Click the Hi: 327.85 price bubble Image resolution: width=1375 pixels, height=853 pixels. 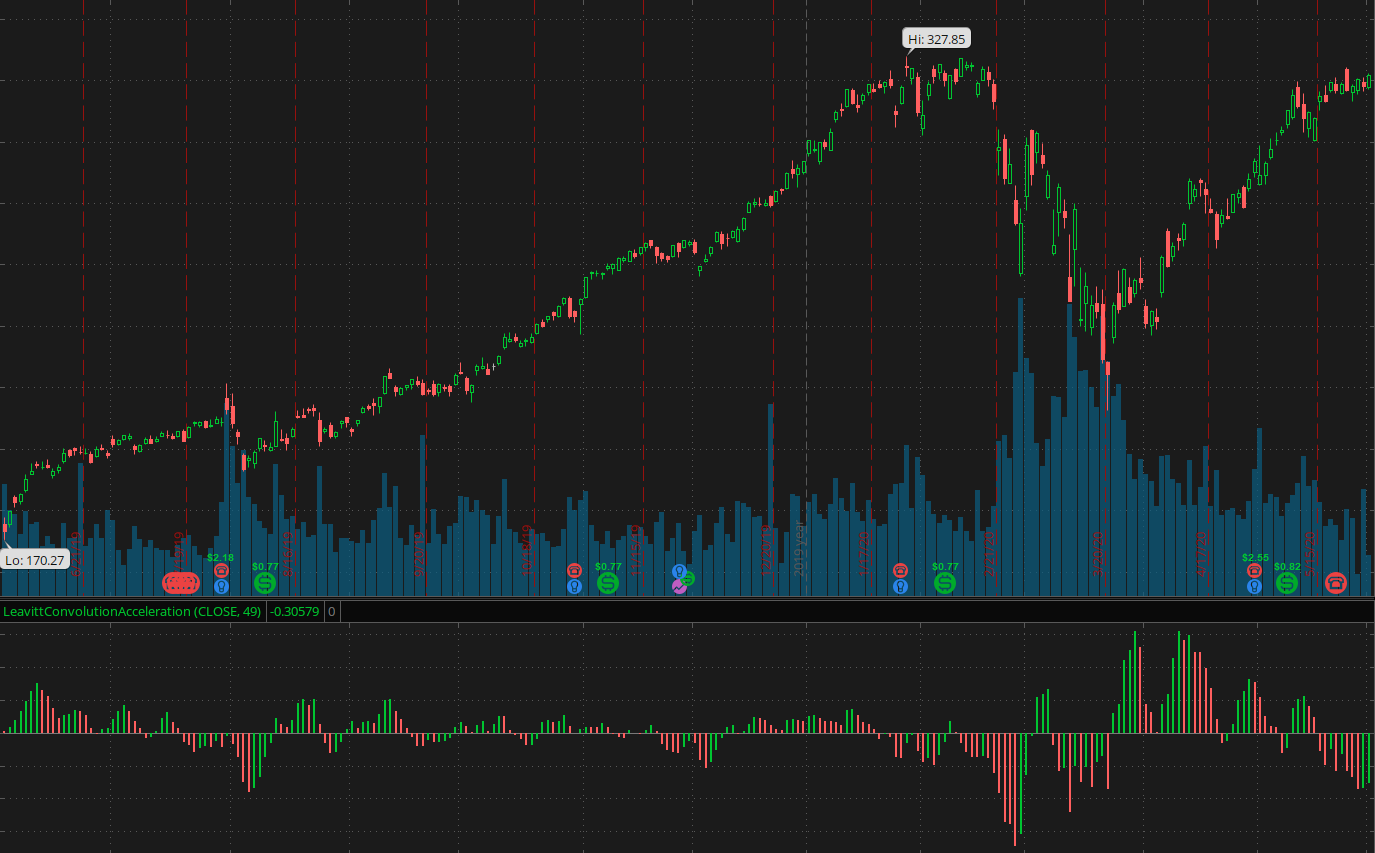[937, 39]
